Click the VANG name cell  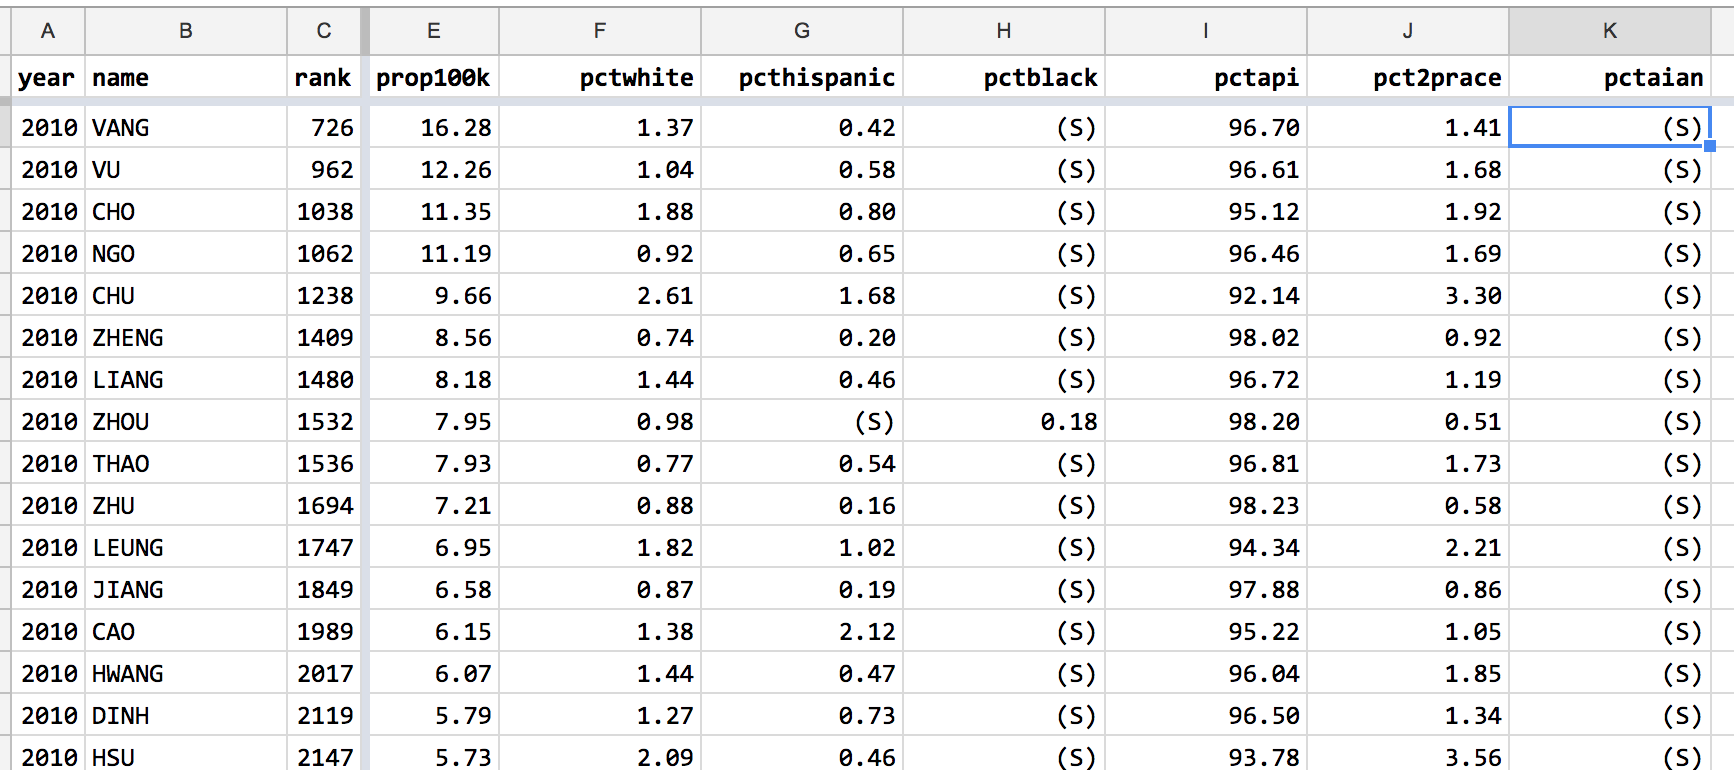(186, 127)
